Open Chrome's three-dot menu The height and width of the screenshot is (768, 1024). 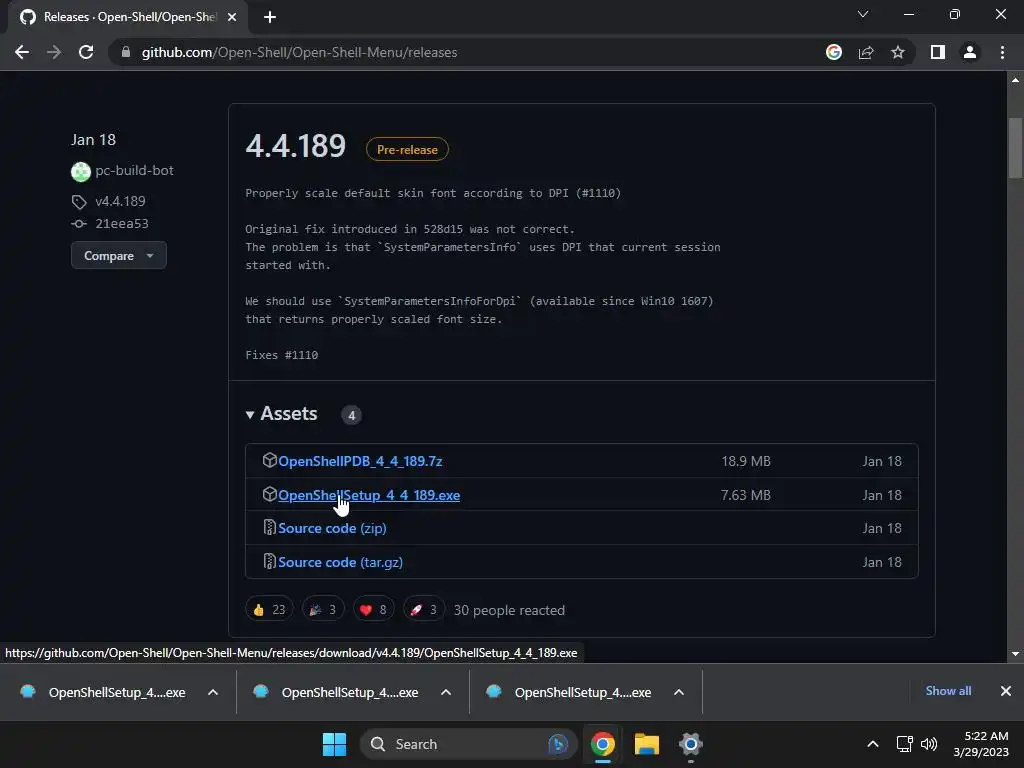[x=1002, y=52]
